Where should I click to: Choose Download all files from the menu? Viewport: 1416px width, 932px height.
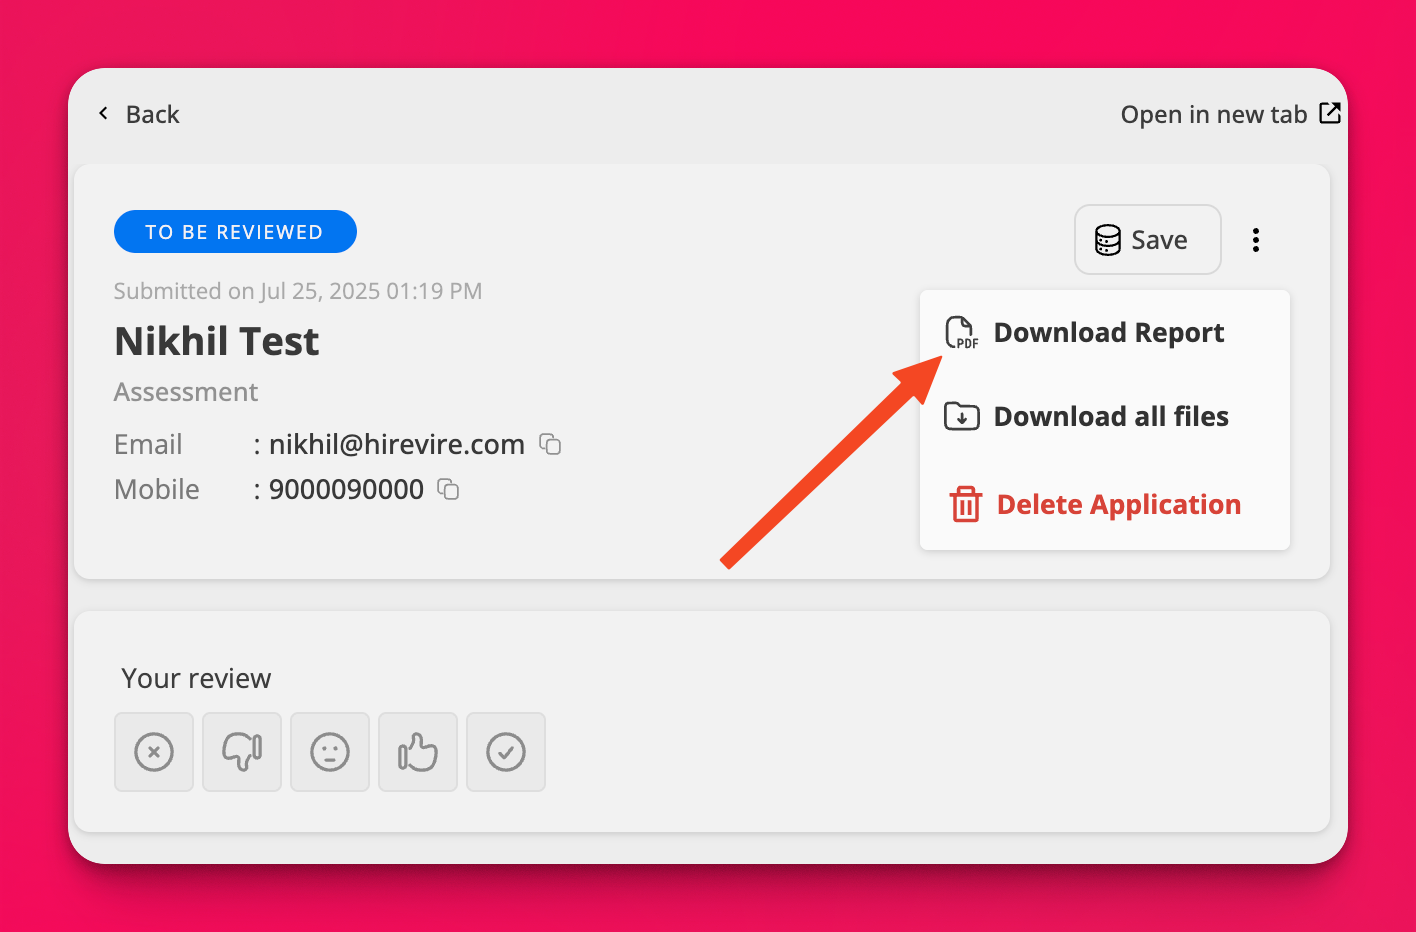1110,416
